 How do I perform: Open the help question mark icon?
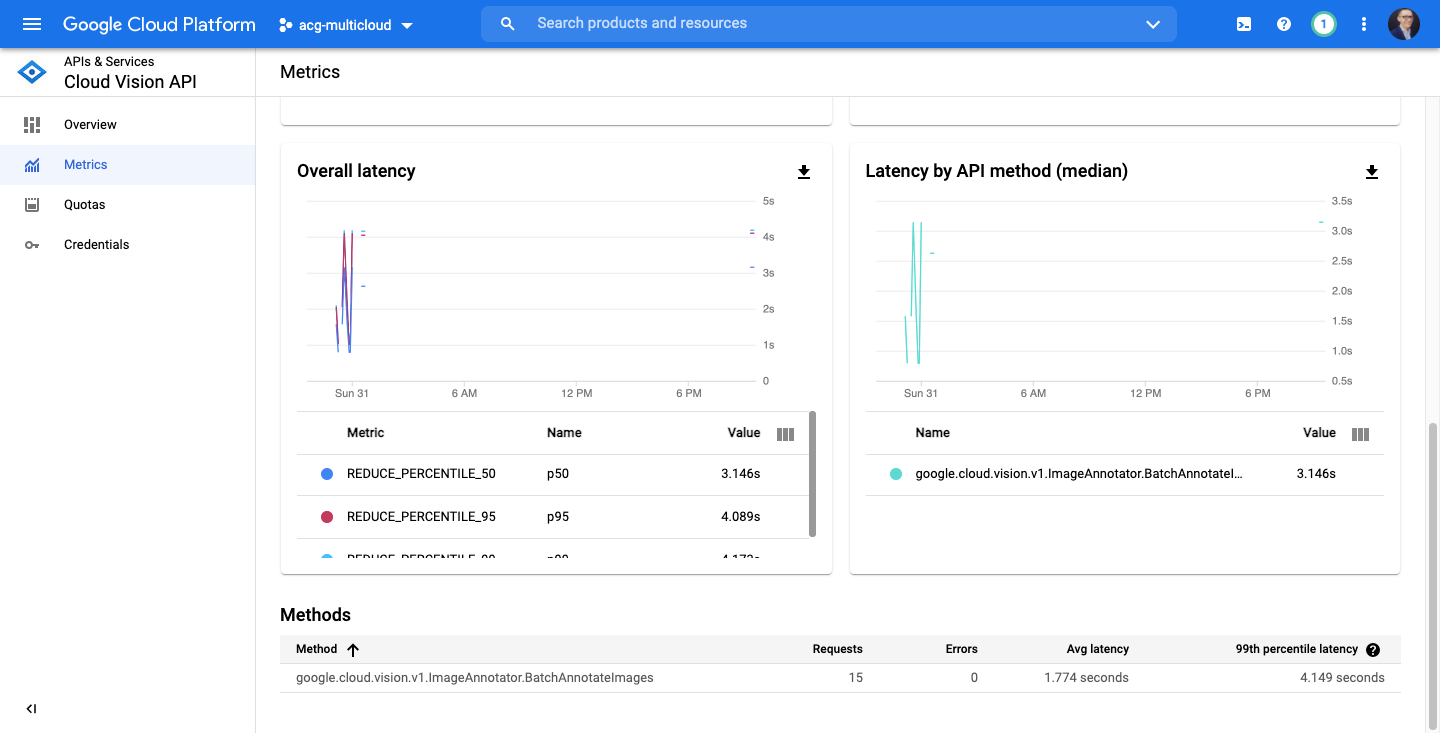[x=1284, y=24]
